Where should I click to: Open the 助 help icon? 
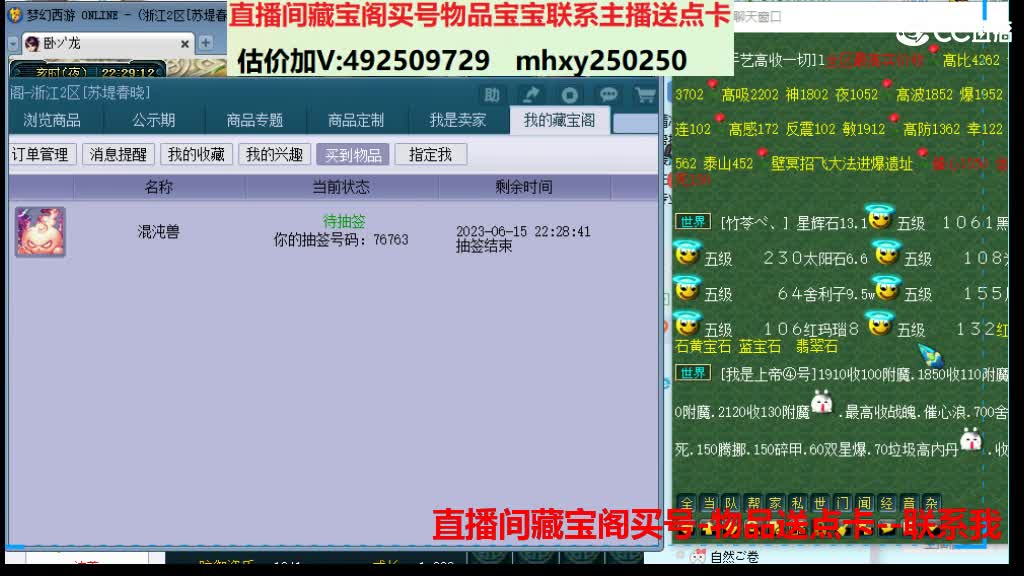(x=492, y=95)
